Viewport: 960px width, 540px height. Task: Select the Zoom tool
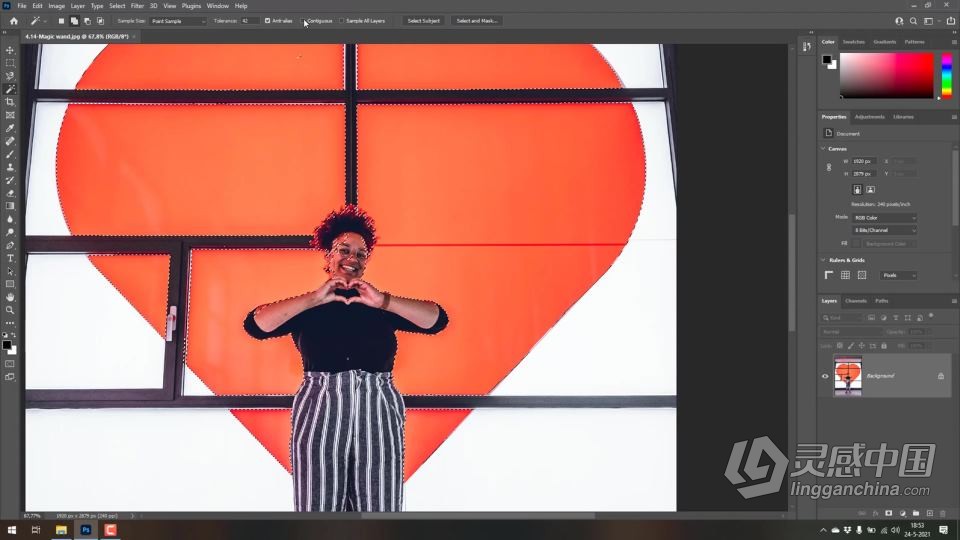pyautogui.click(x=10, y=310)
